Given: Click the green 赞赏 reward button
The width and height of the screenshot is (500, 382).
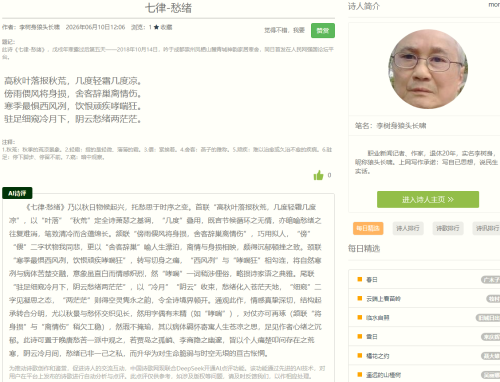Looking at the screenshot, I should (x=323, y=31).
